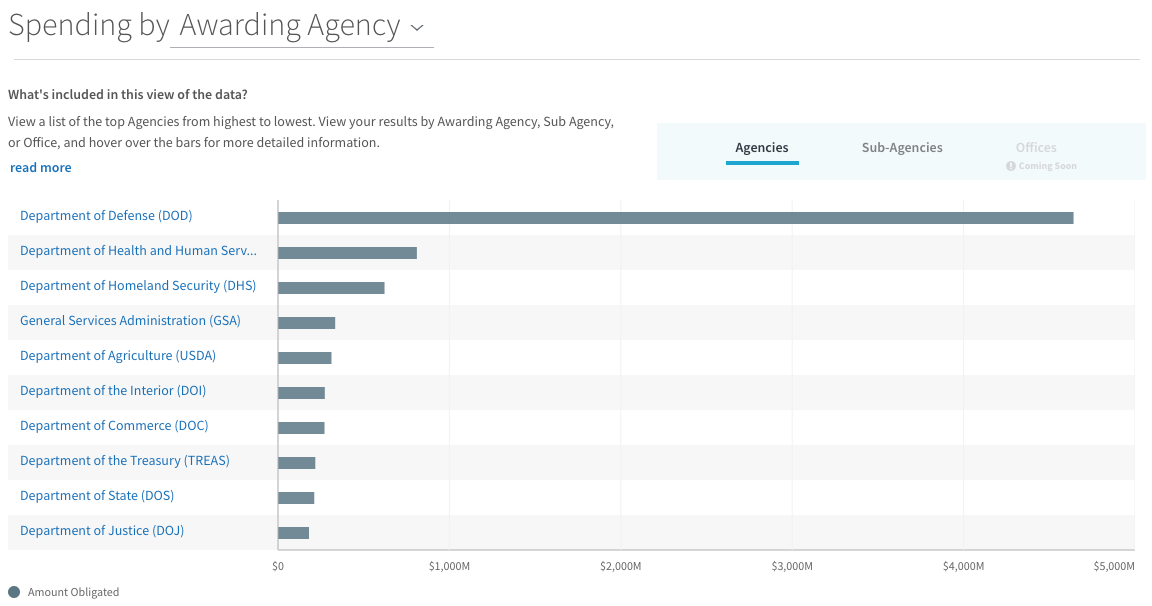Open Department of Commerce (DOC) link
The image size is (1152, 606).
pyautogui.click(x=114, y=426)
